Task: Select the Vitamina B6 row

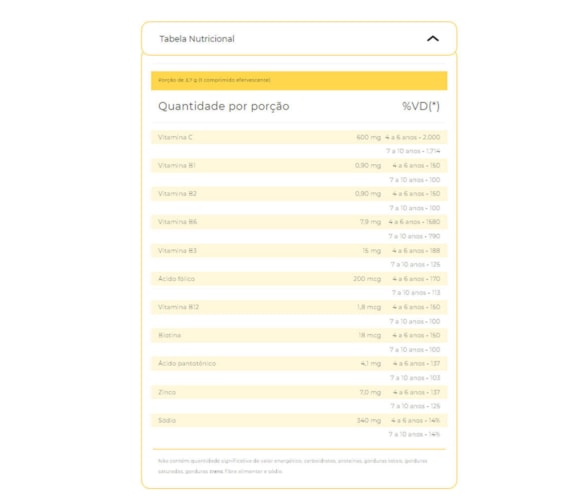Action: coord(299,222)
